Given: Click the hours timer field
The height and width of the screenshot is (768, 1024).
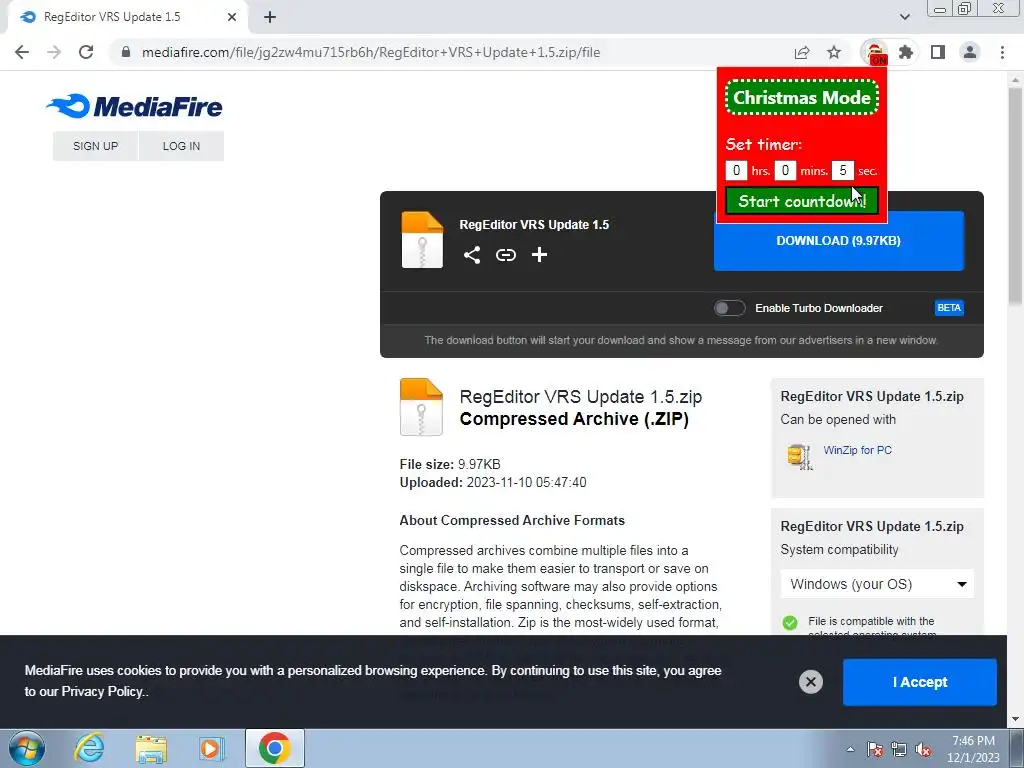Looking at the screenshot, I should pyautogui.click(x=736, y=170).
